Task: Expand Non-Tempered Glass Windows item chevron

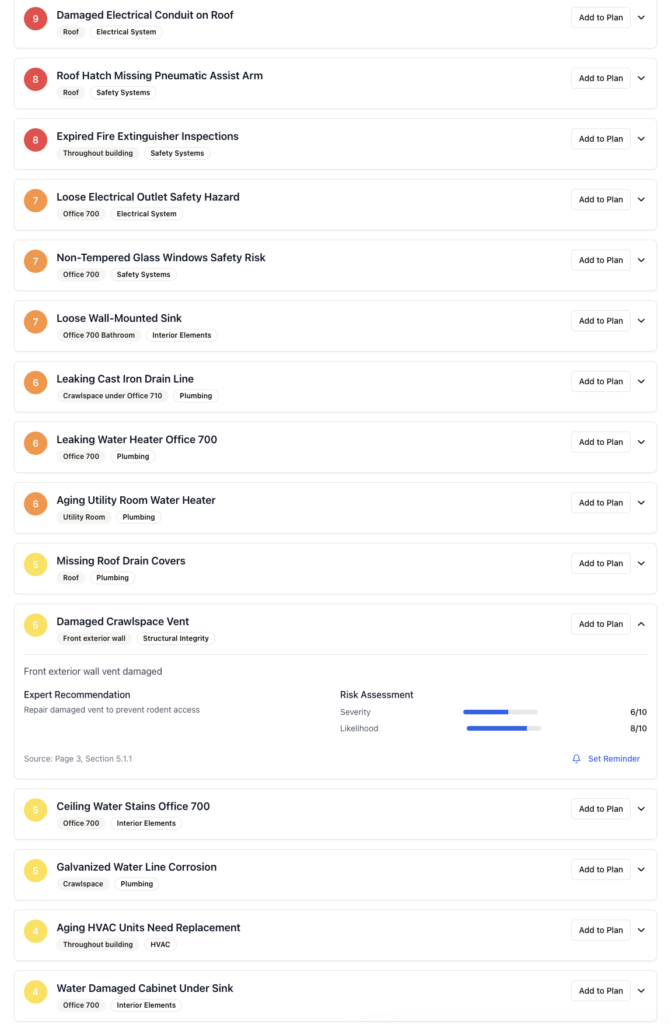Action: (x=641, y=260)
